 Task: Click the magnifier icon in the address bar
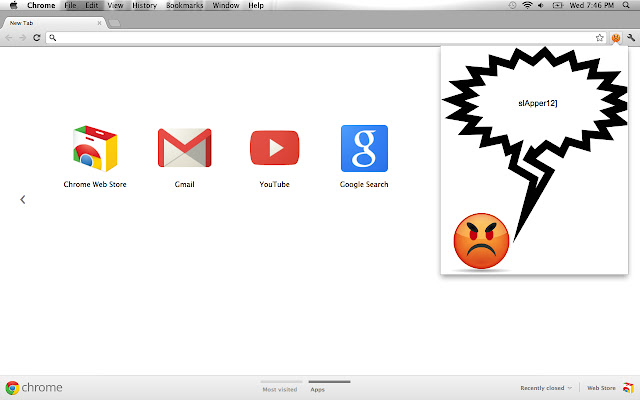coord(53,38)
